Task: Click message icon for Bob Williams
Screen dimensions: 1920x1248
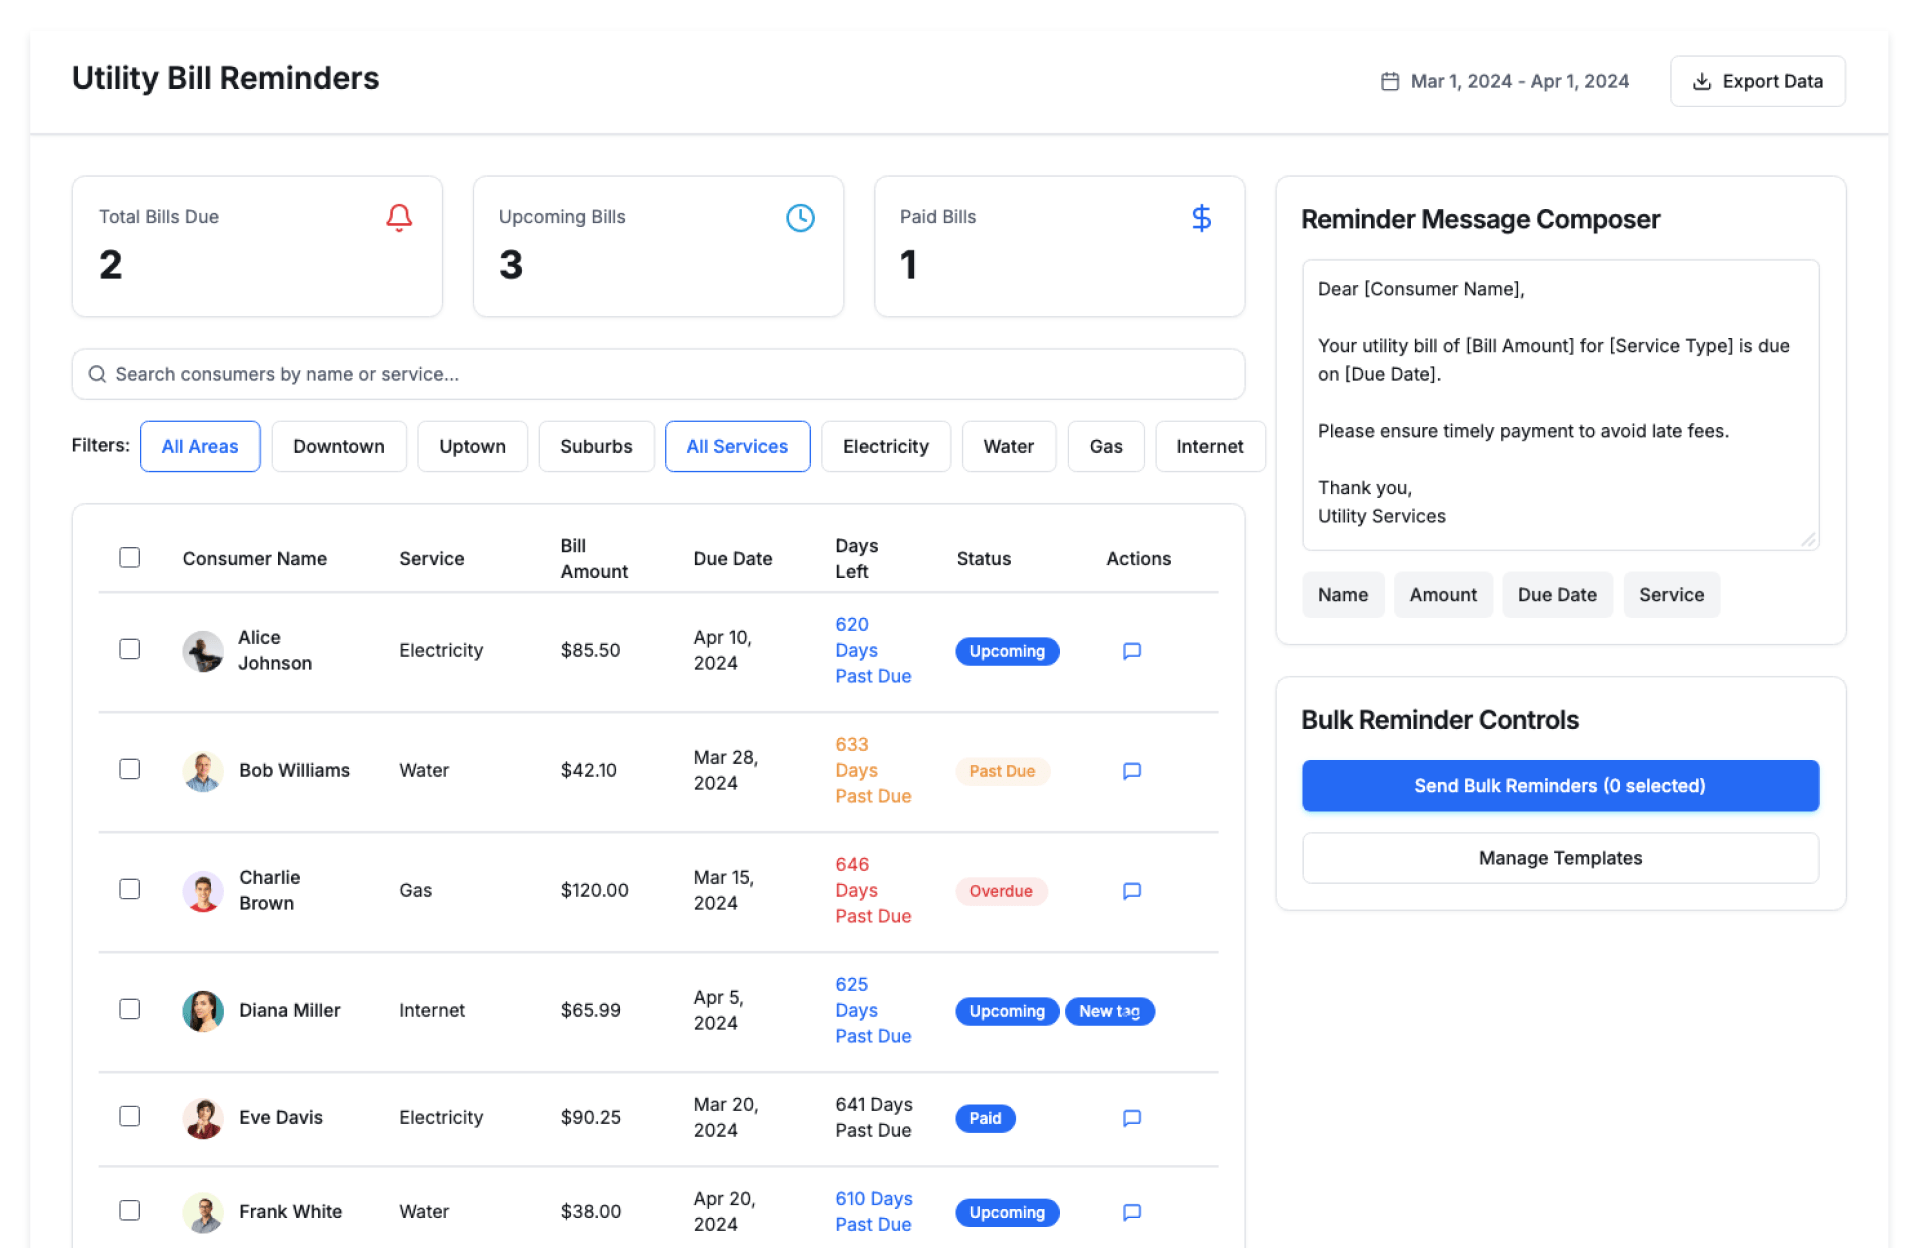Action: (x=1131, y=771)
